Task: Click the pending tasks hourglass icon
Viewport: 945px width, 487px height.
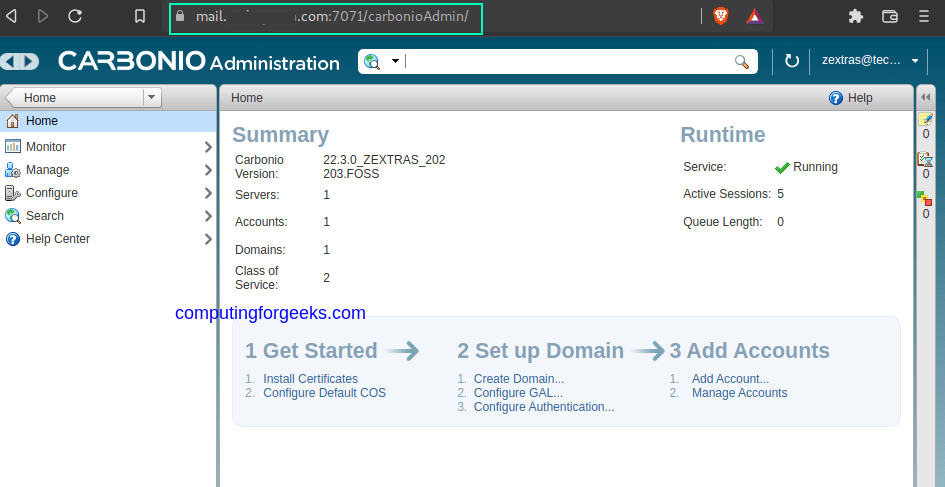Action: point(926,159)
